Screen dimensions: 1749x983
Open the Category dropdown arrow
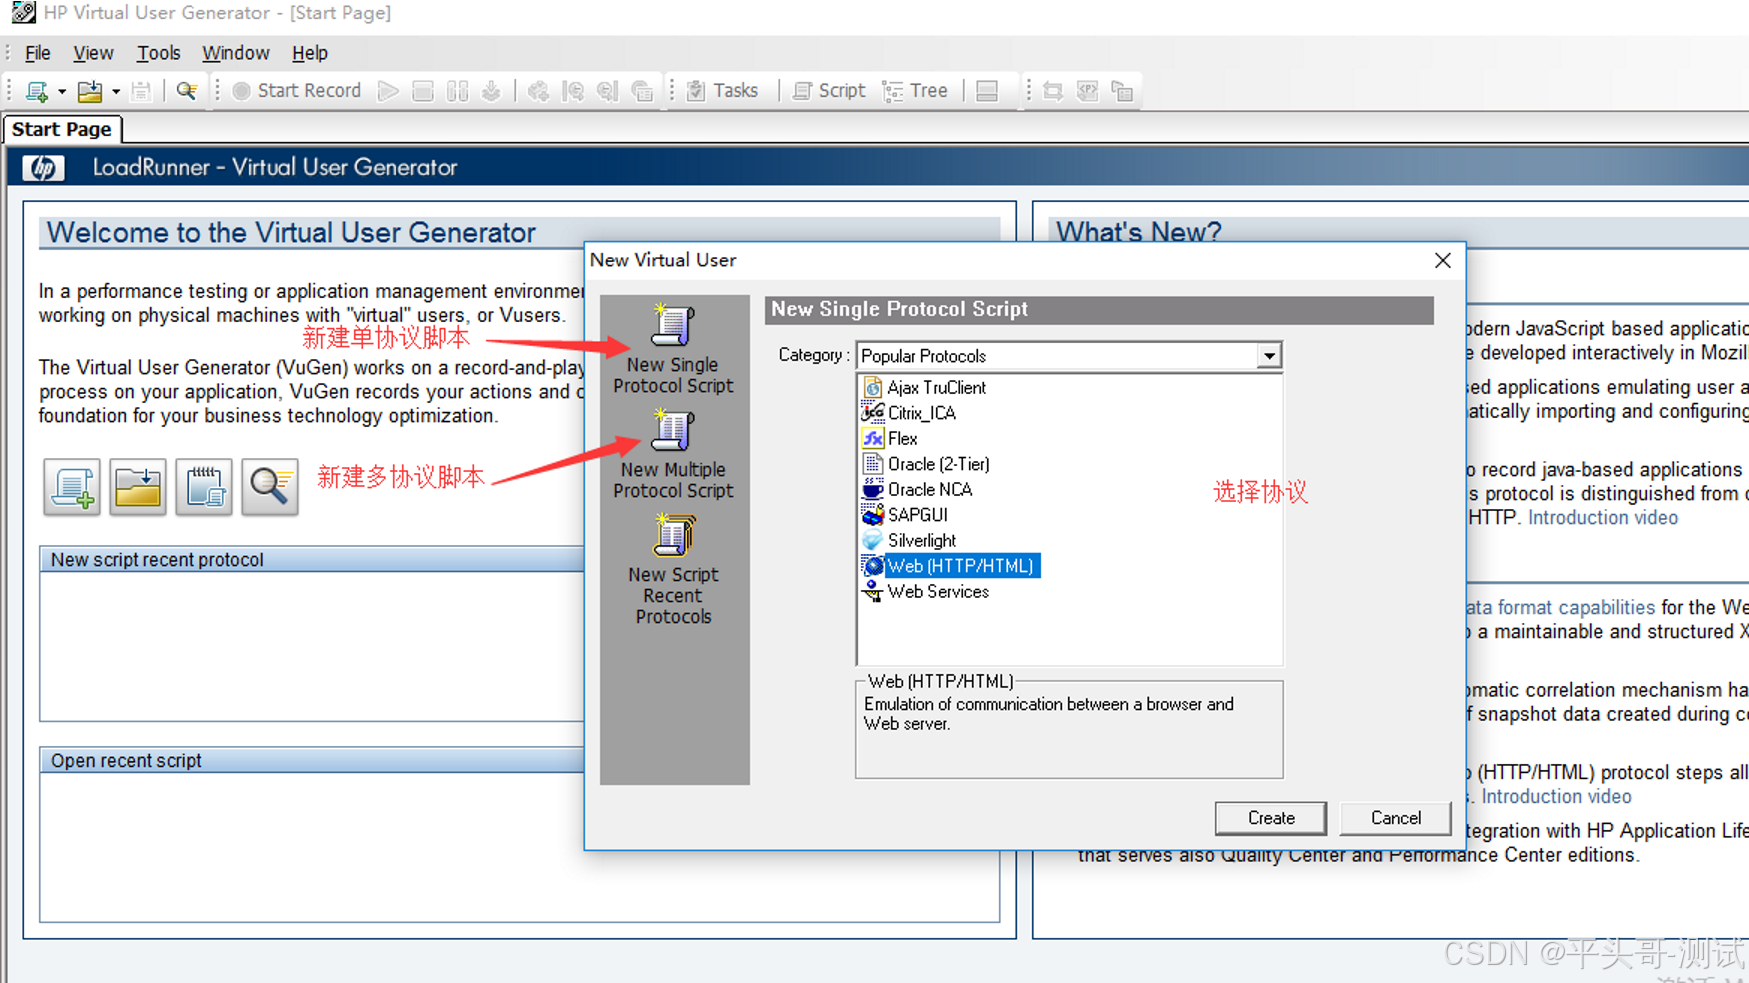[1269, 356]
